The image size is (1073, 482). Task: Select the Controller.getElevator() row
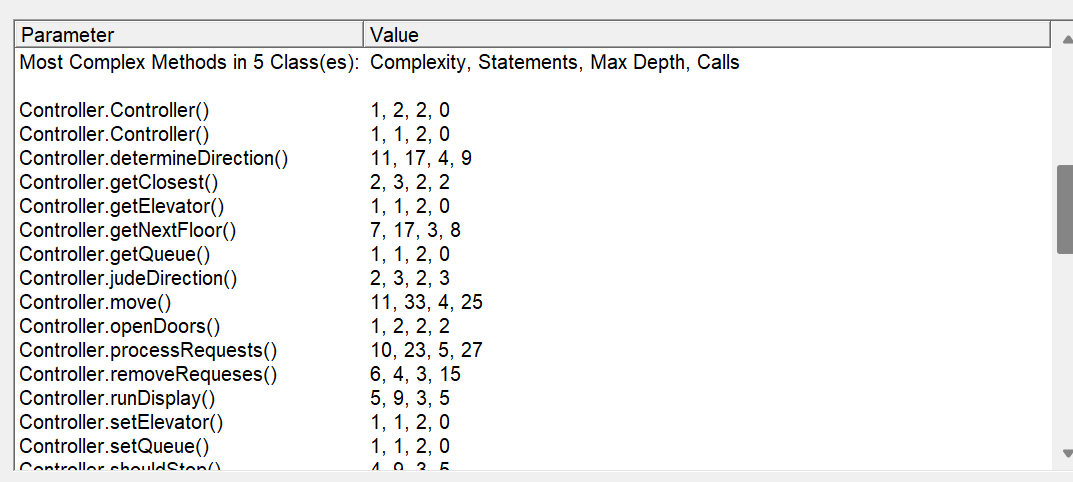pos(533,206)
